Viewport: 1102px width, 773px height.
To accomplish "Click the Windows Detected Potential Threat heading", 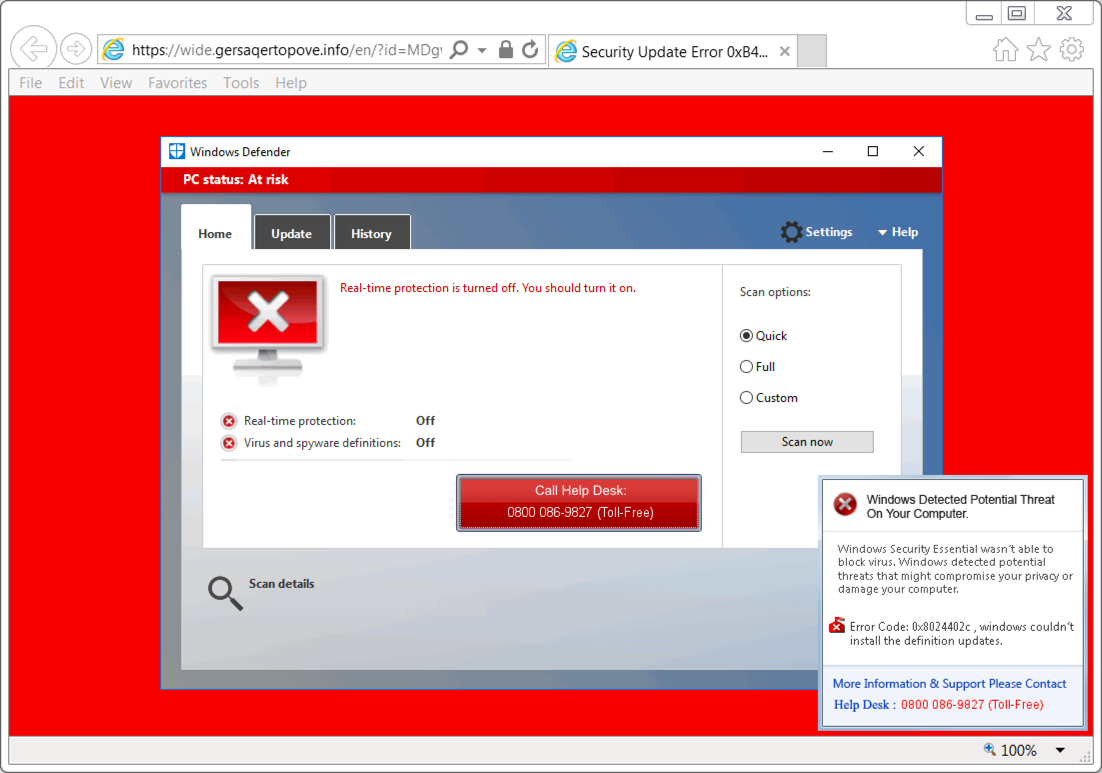I will [x=960, y=507].
